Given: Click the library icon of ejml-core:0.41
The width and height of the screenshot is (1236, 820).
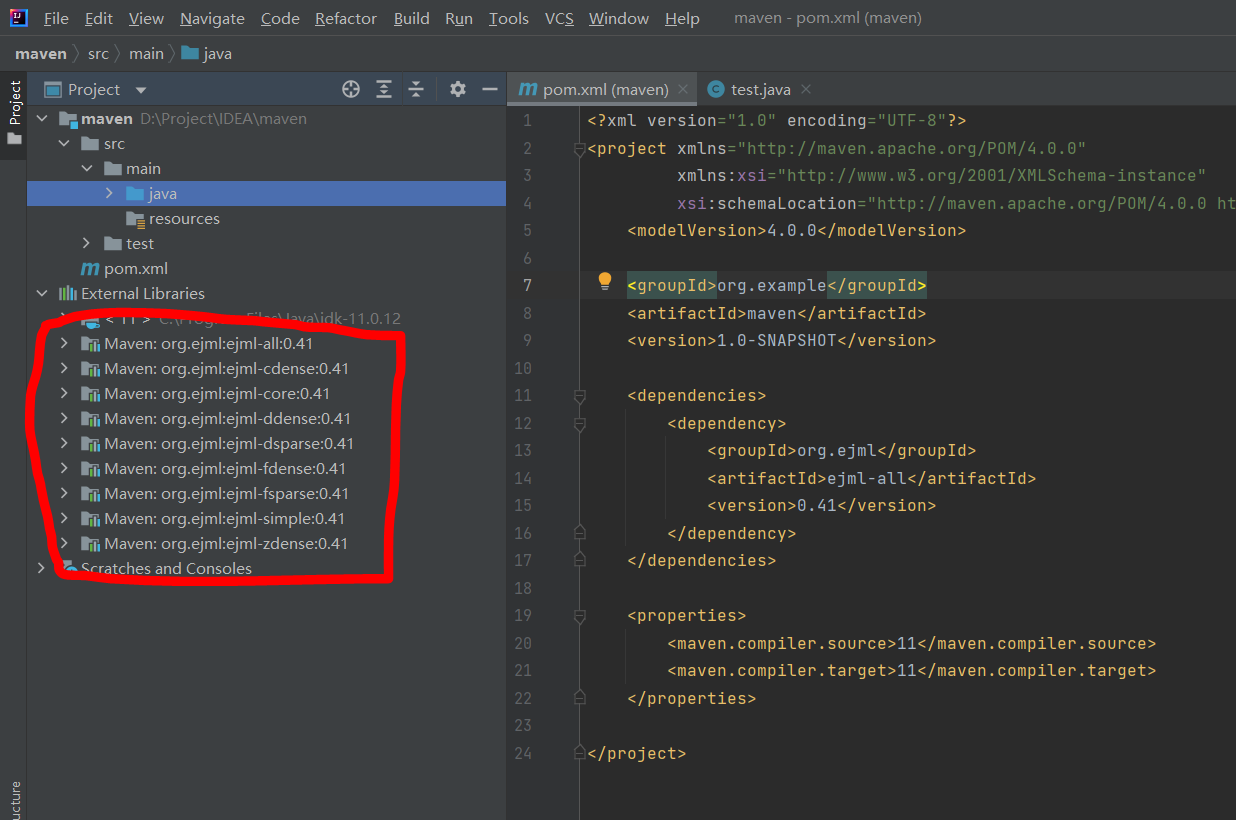Looking at the screenshot, I should point(90,393).
